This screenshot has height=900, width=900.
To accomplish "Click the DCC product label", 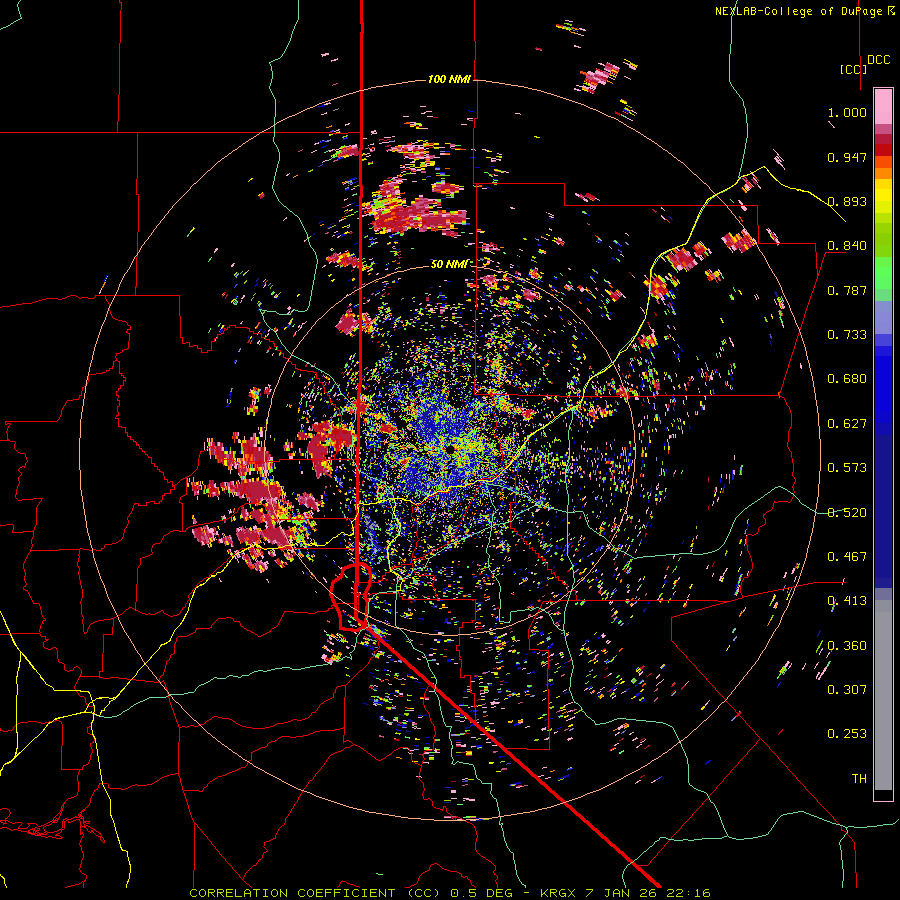I will pyautogui.click(x=878, y=60).
